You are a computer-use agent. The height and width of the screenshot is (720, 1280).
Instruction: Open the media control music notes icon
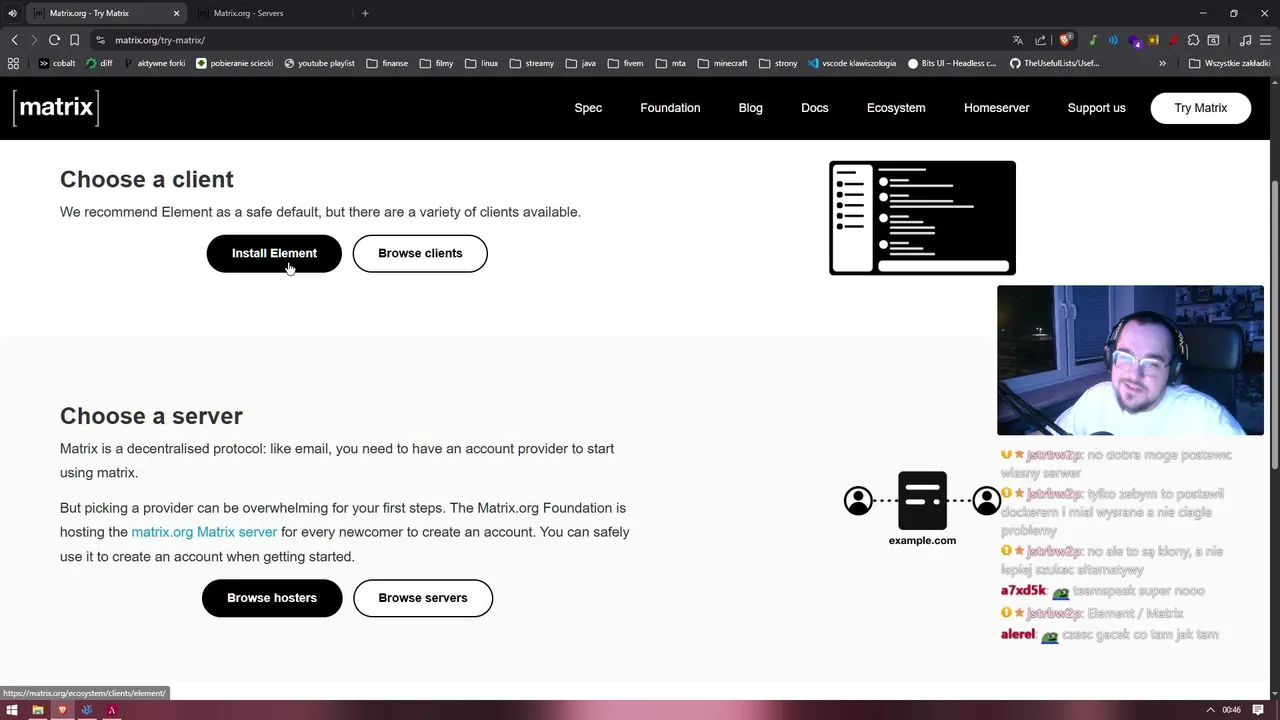pyautogui.click(x=1245, y=40)
